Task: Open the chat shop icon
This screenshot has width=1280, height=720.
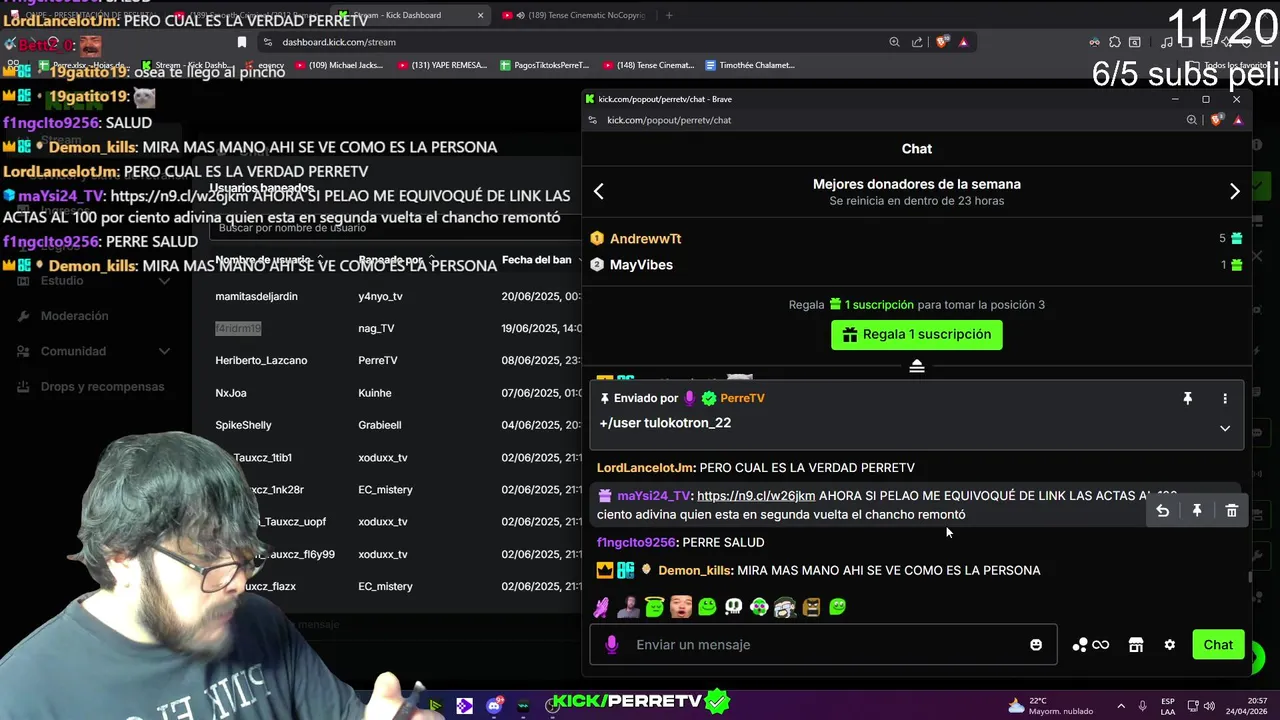Action: 1136,645
